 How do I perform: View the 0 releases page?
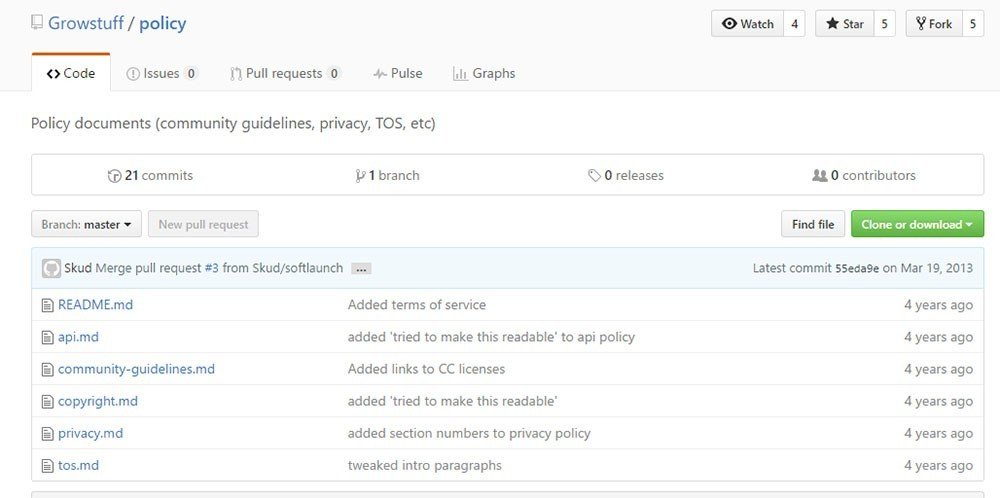626,175
